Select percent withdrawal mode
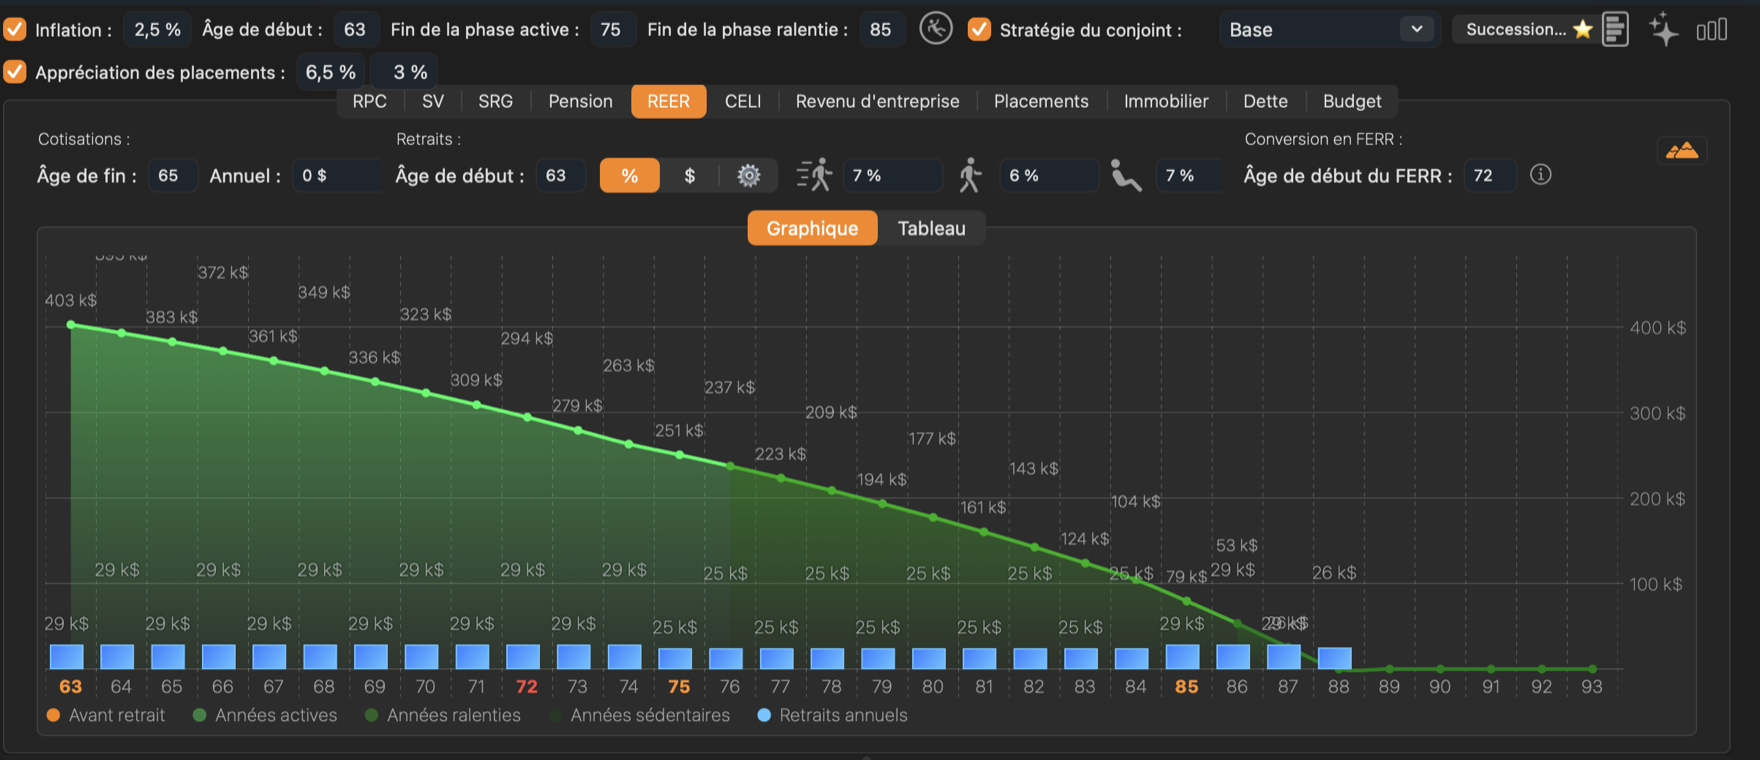 coord(629,176)
